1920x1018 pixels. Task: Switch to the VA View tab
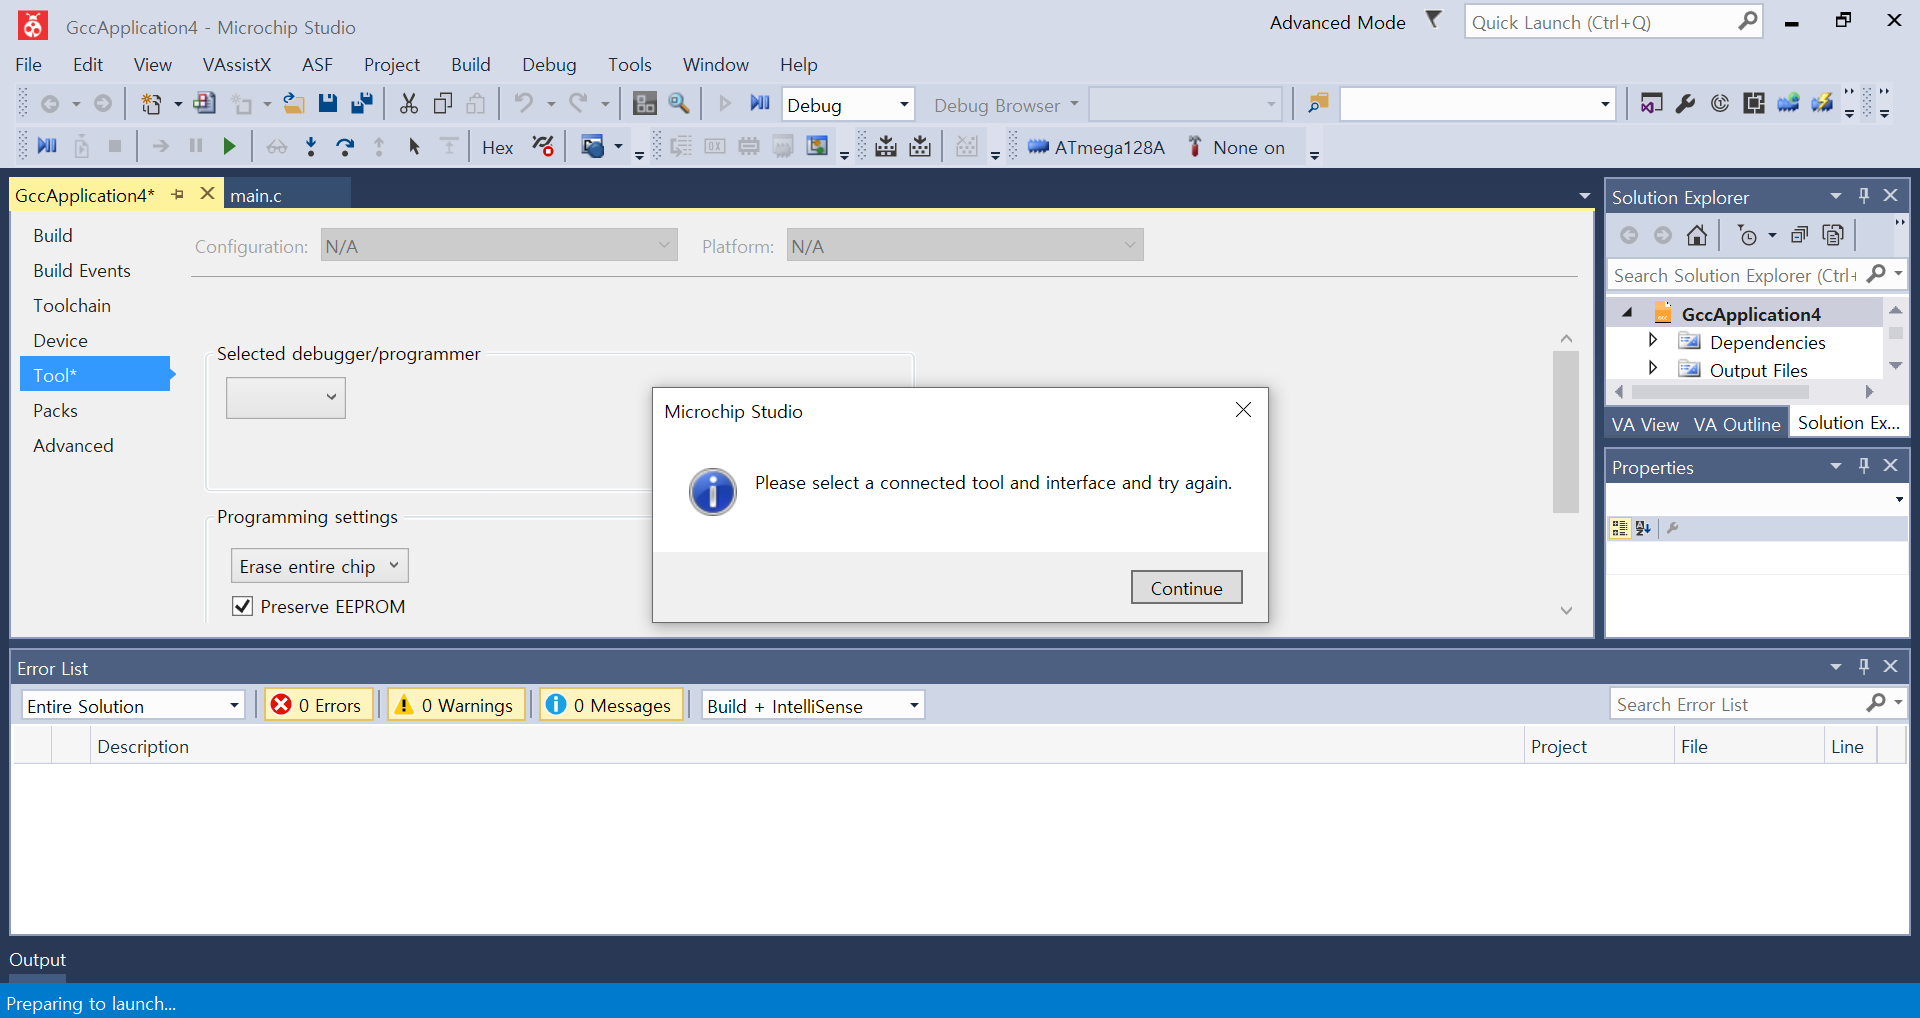pos(1645,424)
